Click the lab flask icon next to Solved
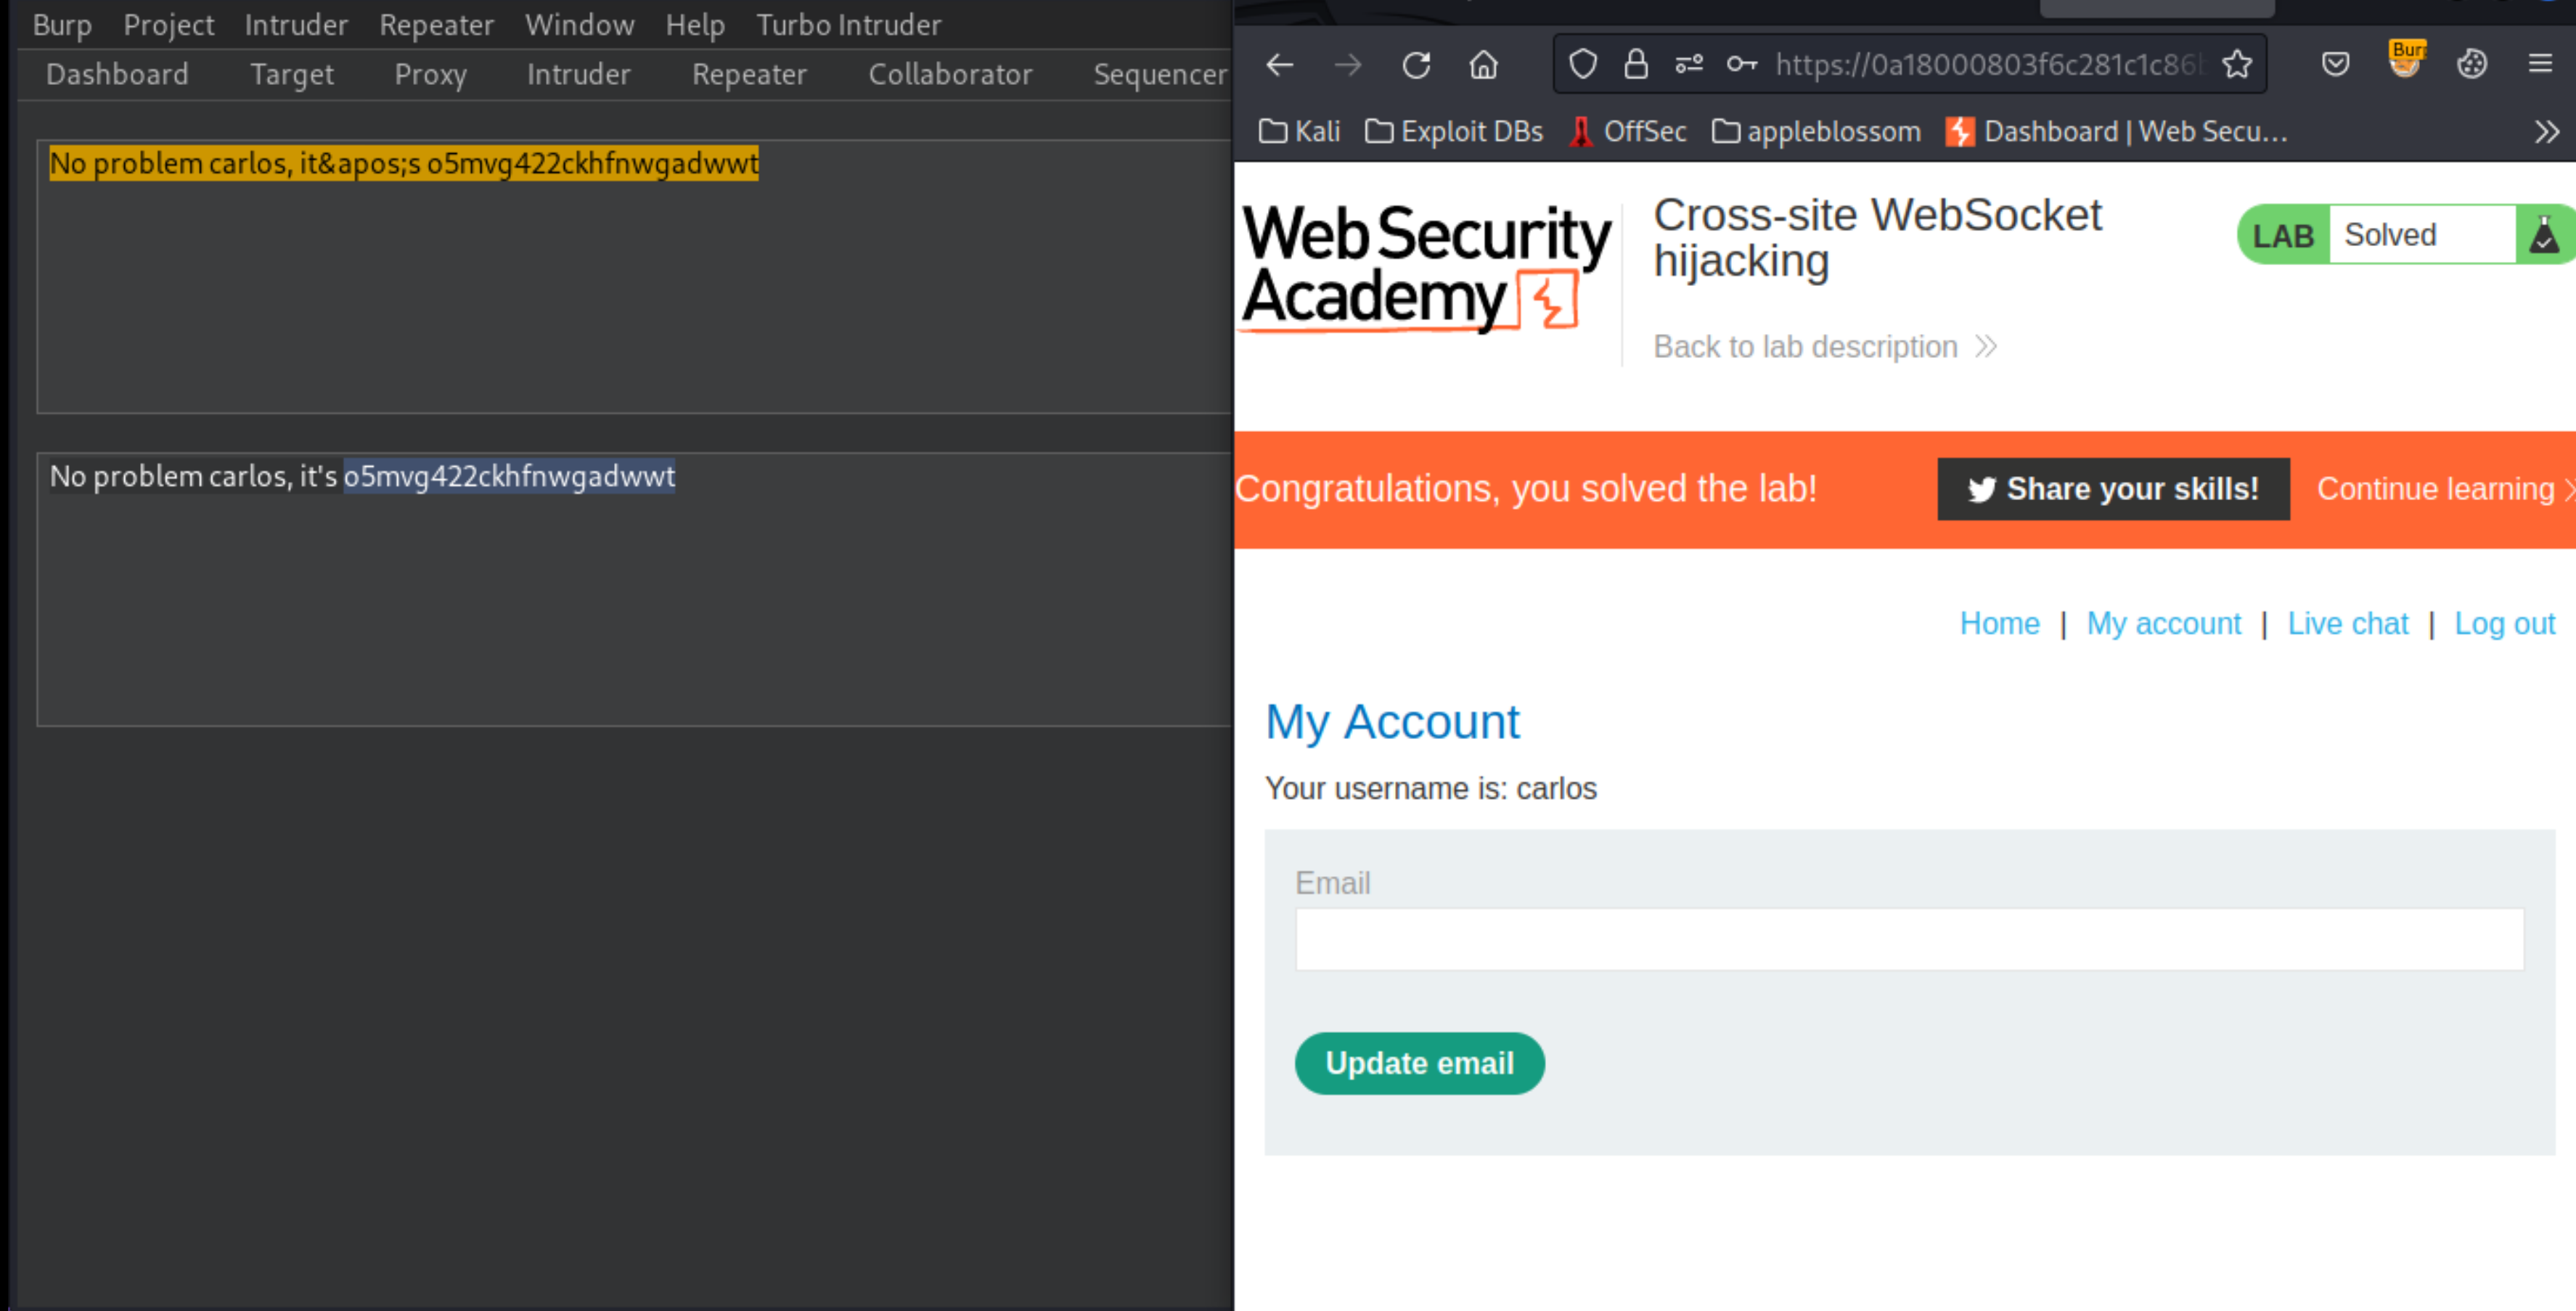Image resolution: width=2576 pixels, height=1311 pixels. coord(2543,236)
